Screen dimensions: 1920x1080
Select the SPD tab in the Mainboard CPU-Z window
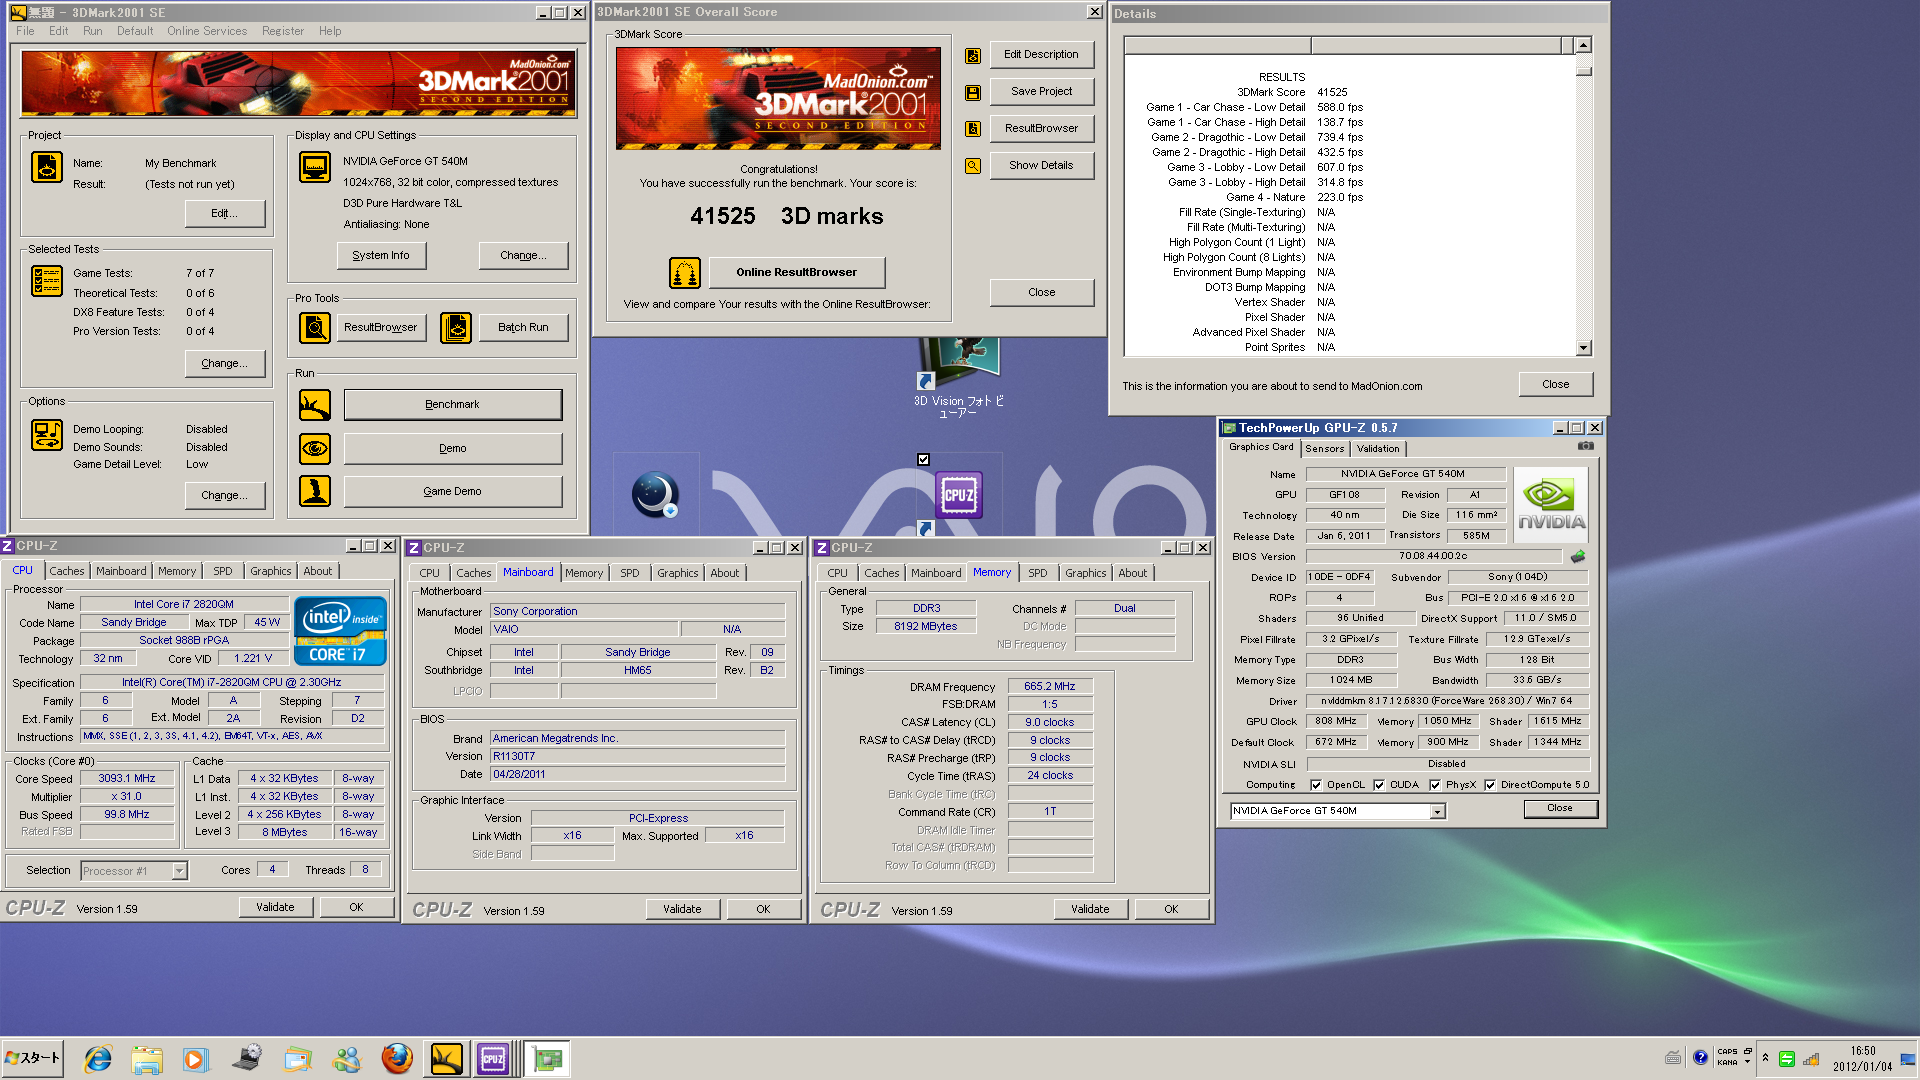(629, 573)
